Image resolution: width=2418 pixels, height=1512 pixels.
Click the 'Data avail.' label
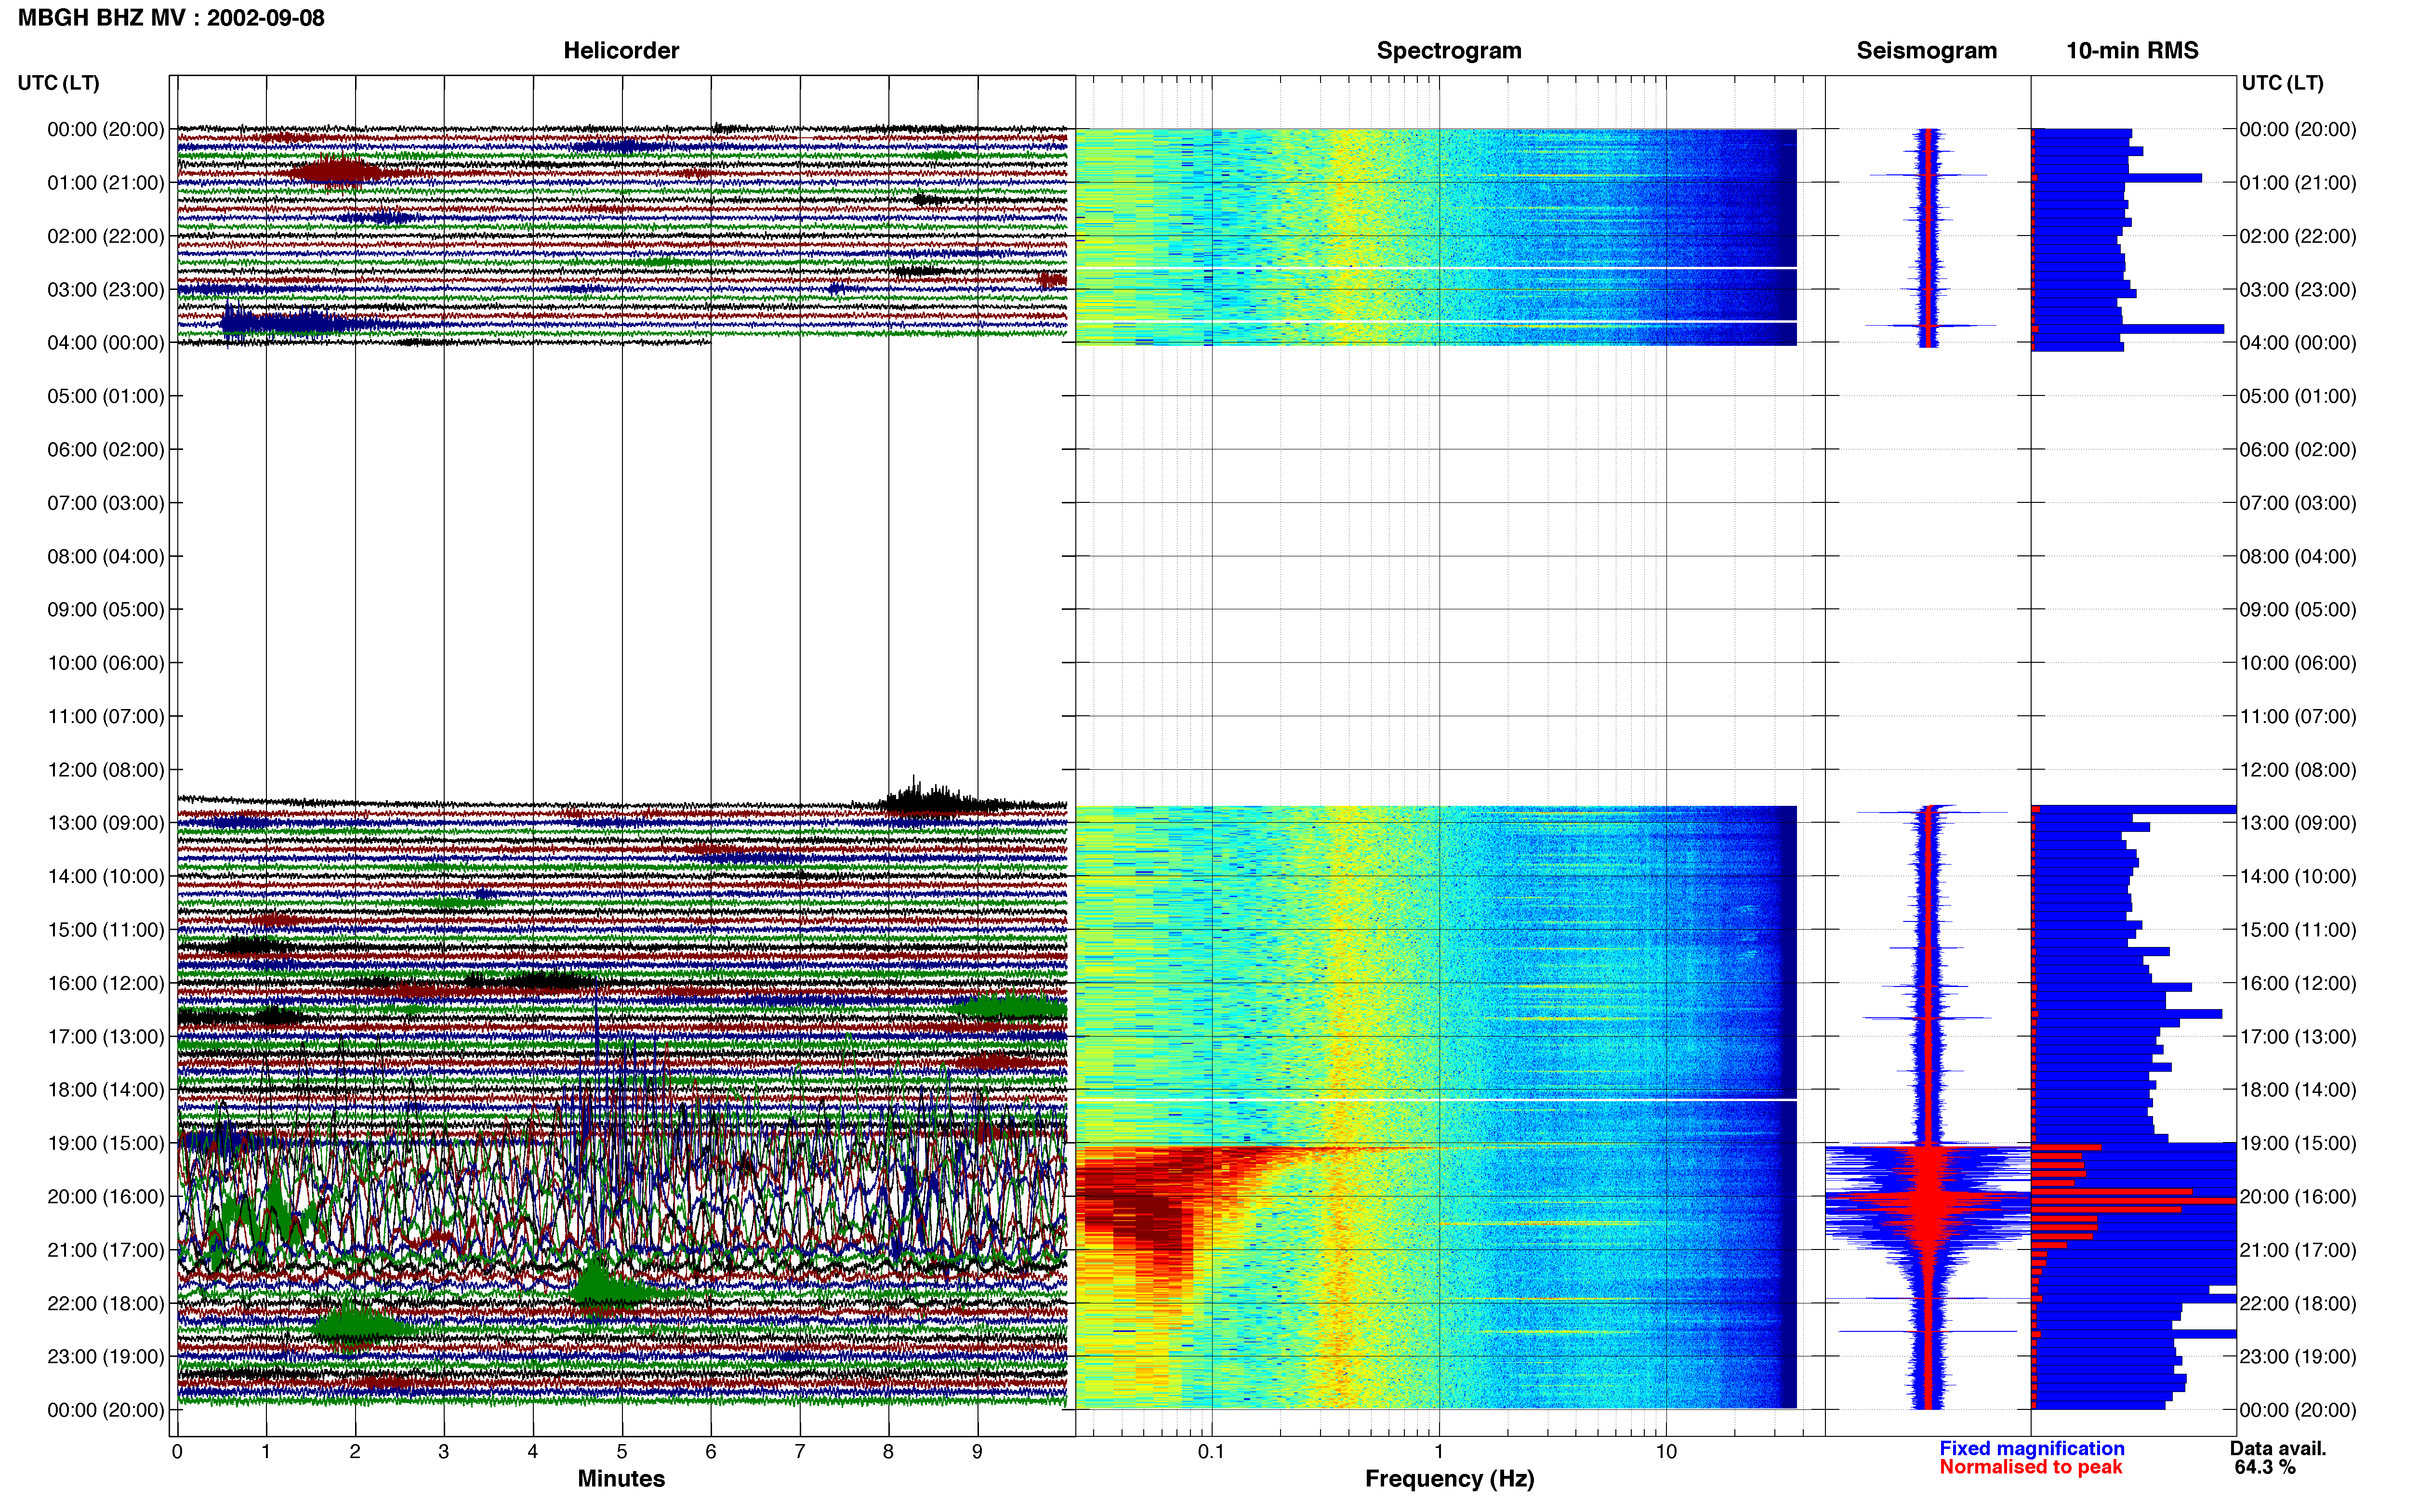click(x=2278, y=1448)
